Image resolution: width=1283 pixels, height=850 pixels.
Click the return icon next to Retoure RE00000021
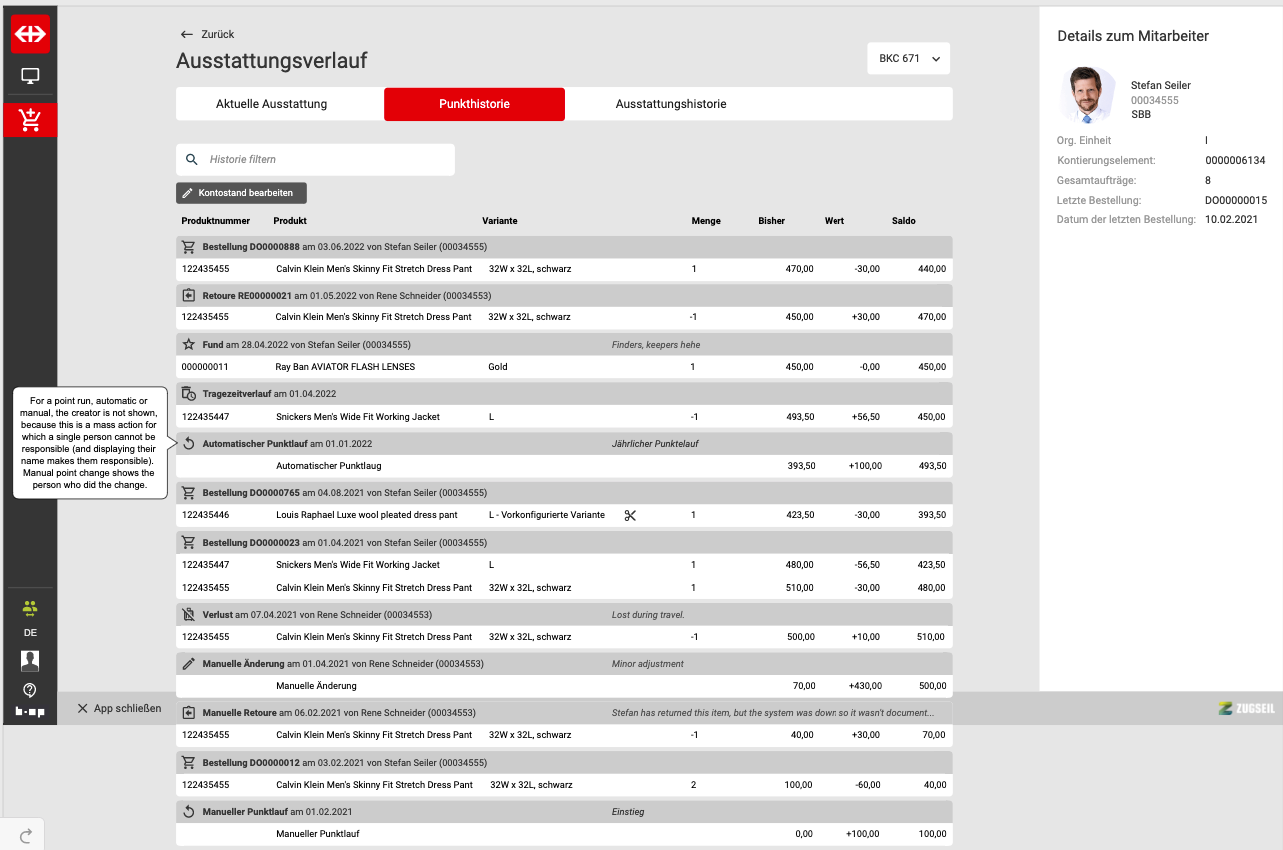[x=188, y=296]
